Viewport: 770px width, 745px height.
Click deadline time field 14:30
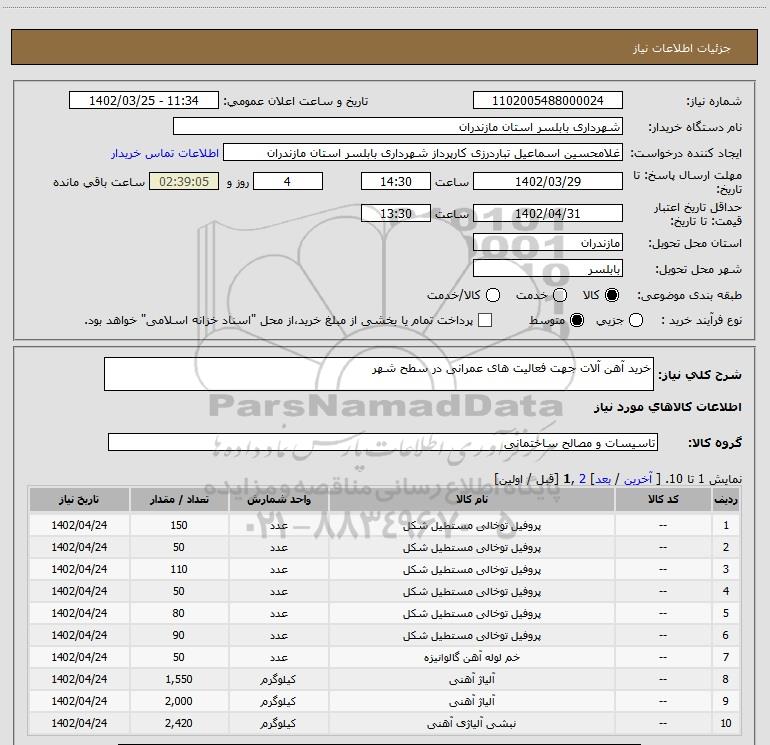coord(396,181)
